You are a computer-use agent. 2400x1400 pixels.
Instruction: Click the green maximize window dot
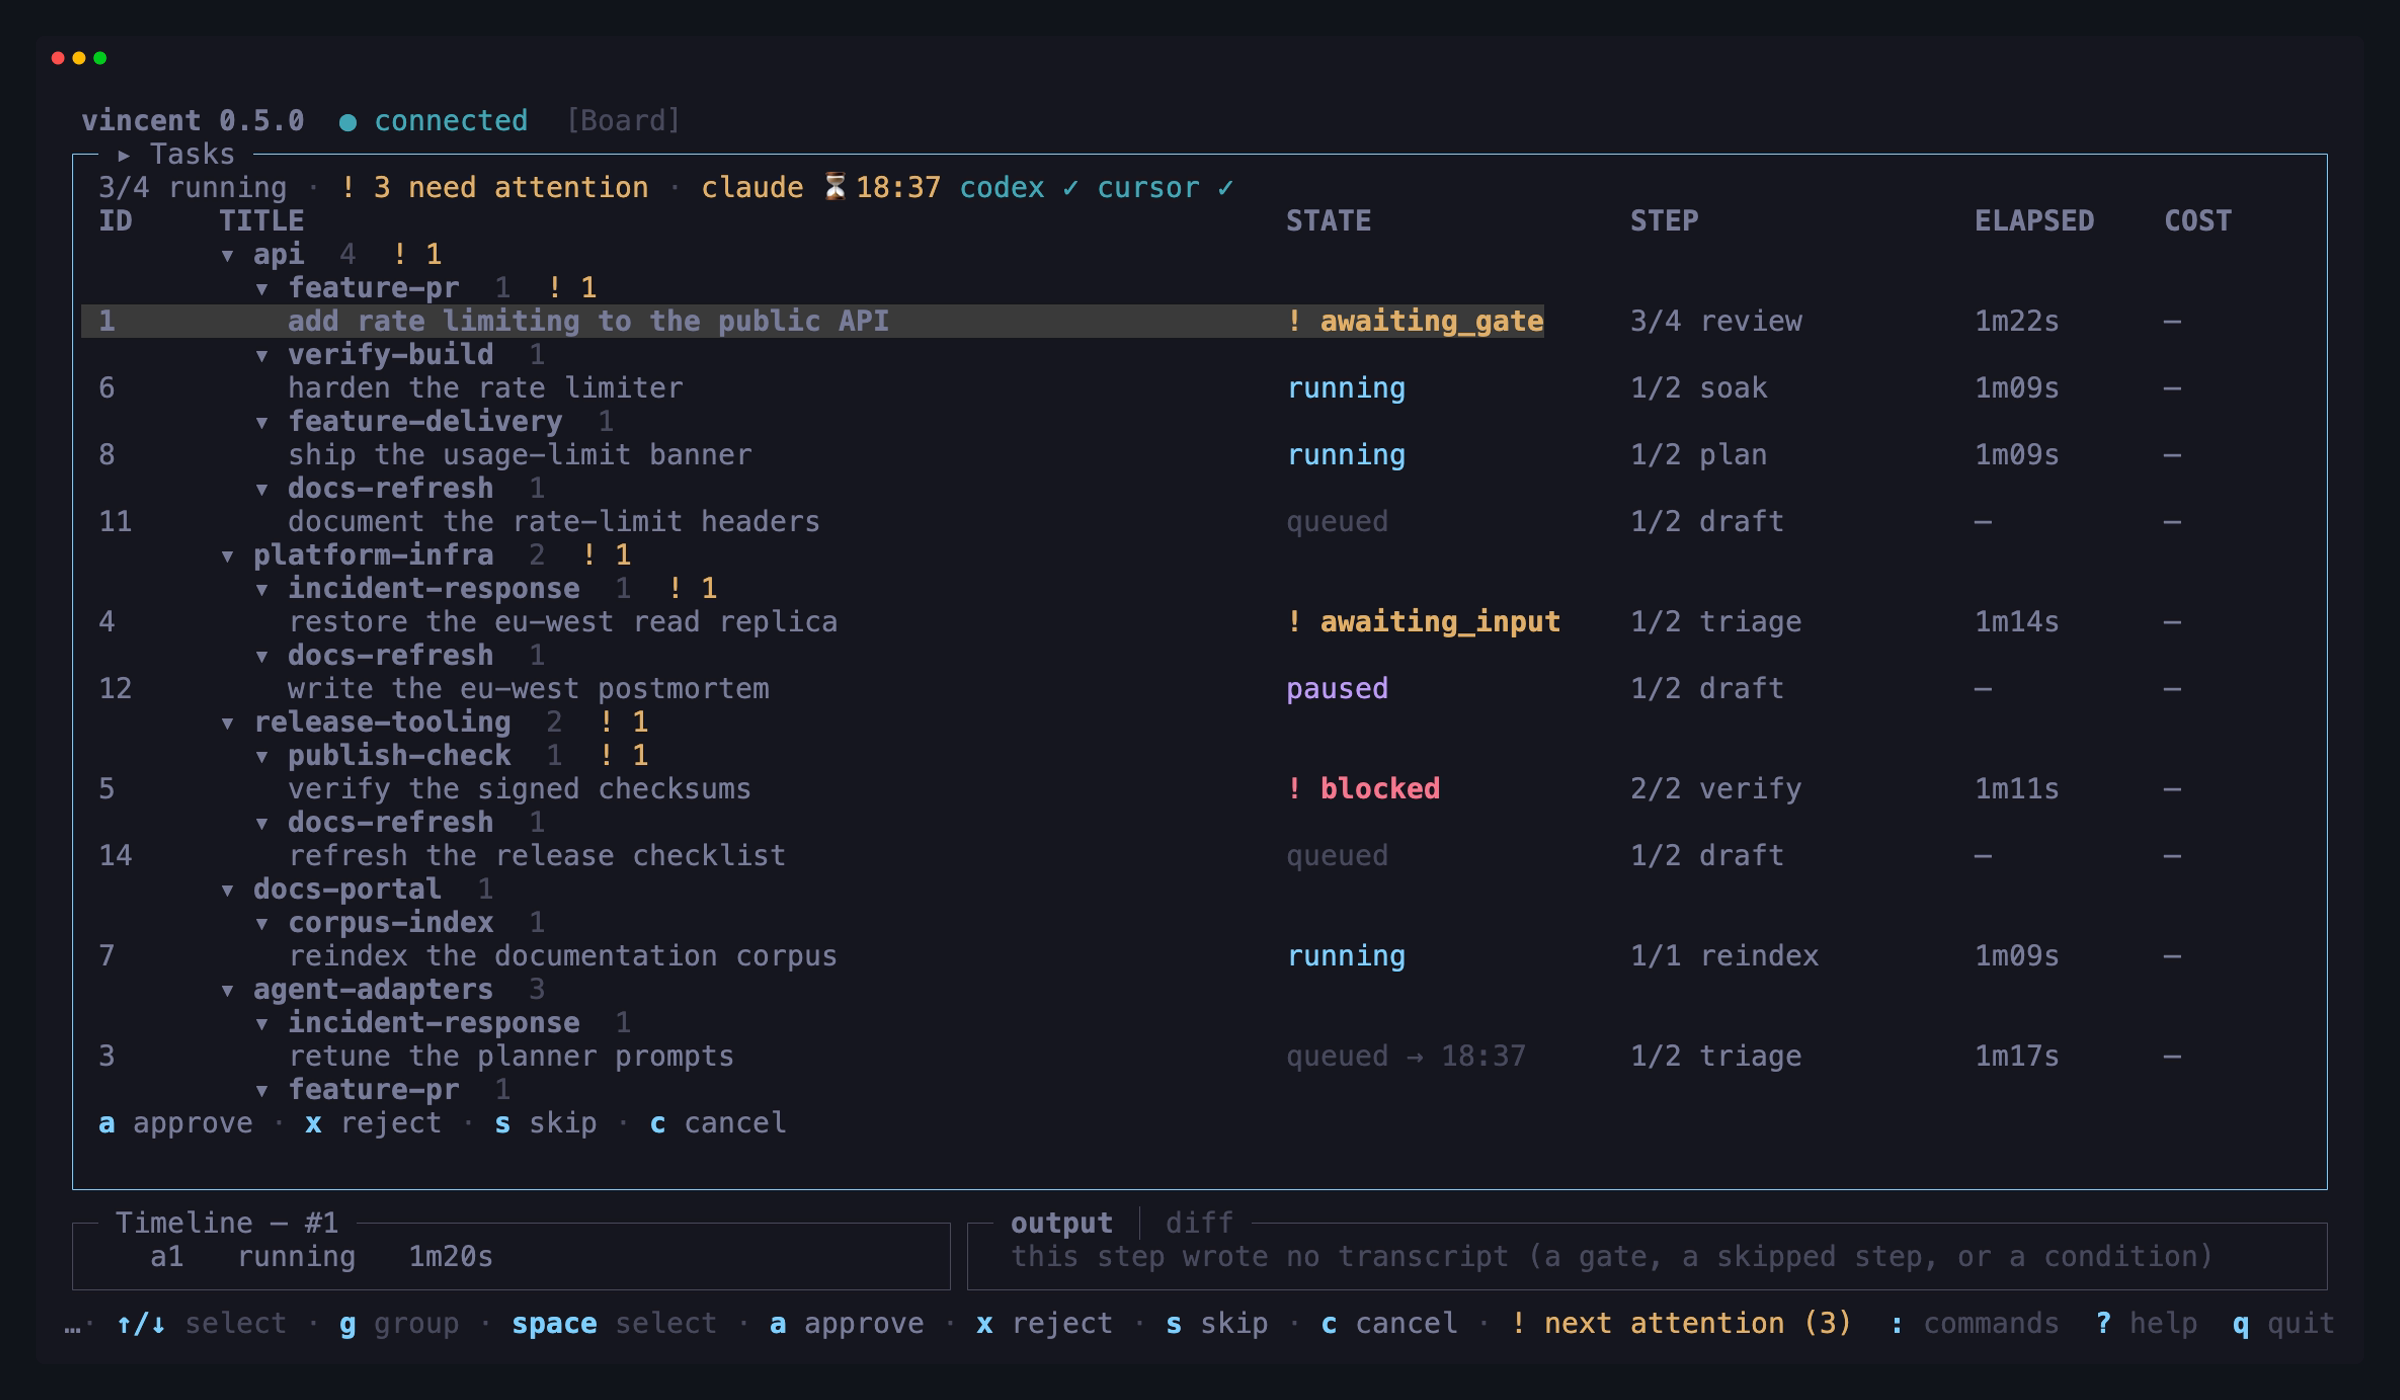coord(100,58)
